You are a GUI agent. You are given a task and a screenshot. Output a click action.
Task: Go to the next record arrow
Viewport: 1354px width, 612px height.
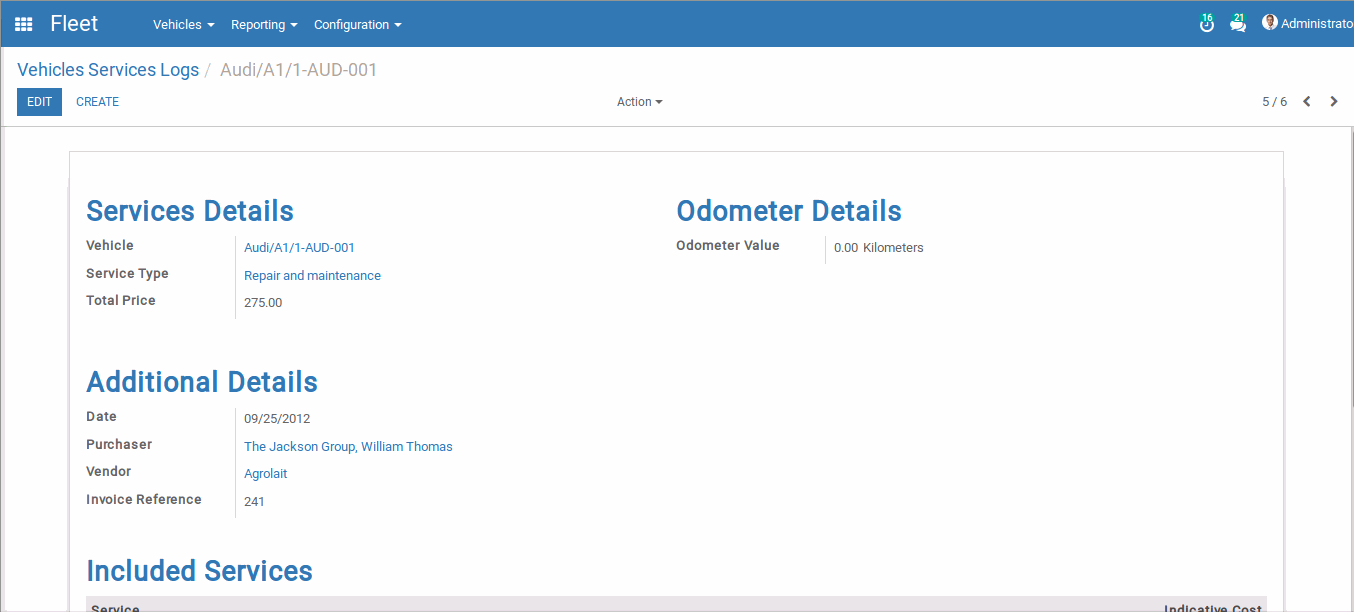pyautogui.click(x=1334, y=101)
